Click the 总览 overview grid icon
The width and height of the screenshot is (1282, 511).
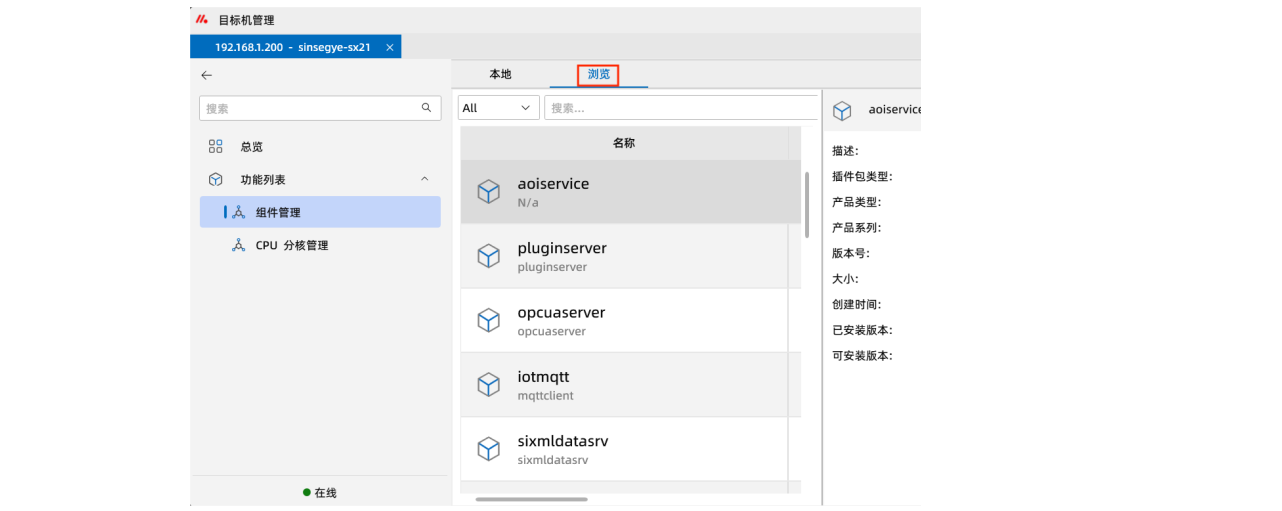coord(215,147)
